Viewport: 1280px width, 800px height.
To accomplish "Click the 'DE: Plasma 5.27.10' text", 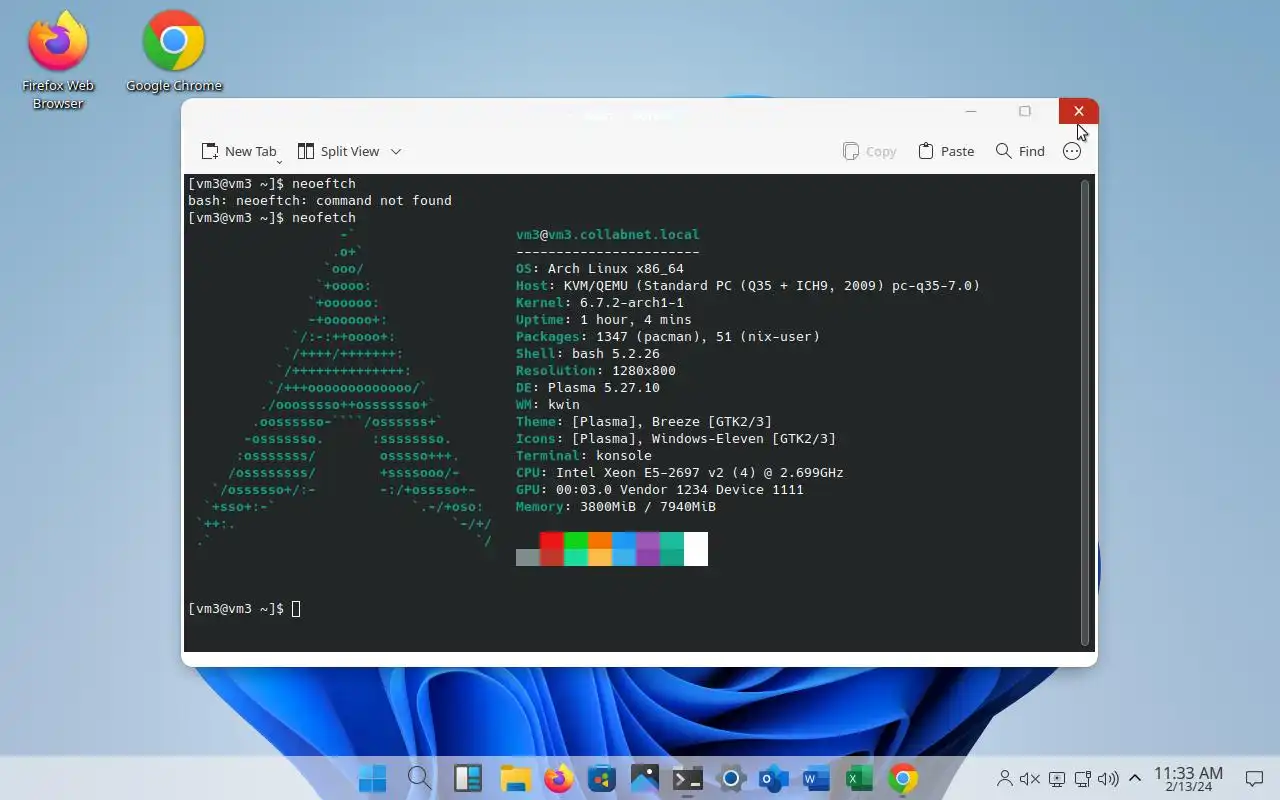I will coord(588,388).
